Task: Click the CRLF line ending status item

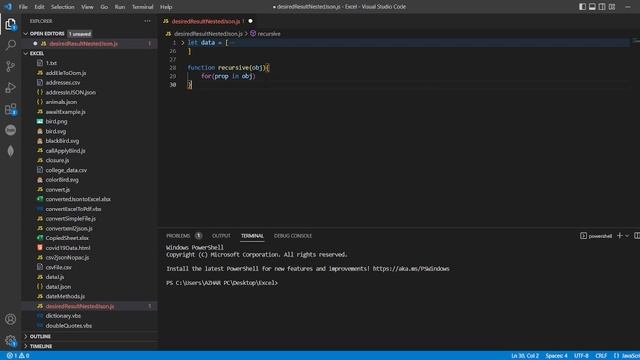Action: tap(601, 356)
